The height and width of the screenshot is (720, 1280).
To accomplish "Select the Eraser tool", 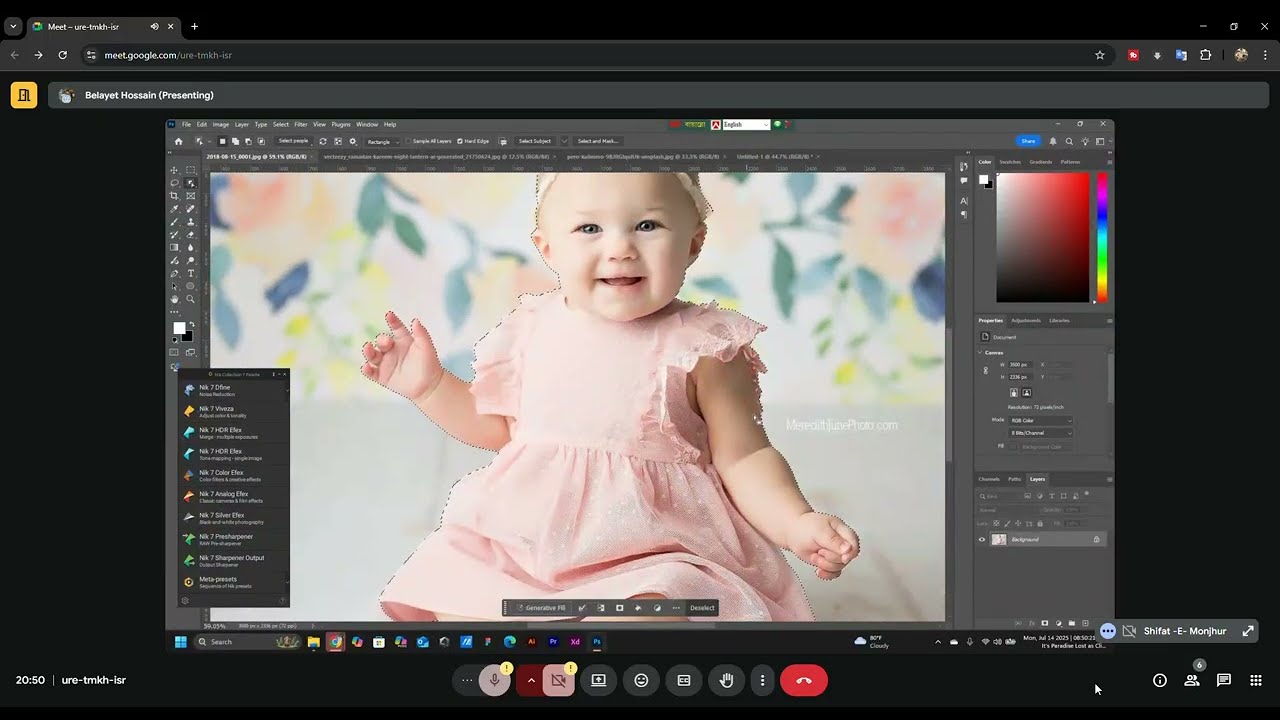I will point(190,235).
